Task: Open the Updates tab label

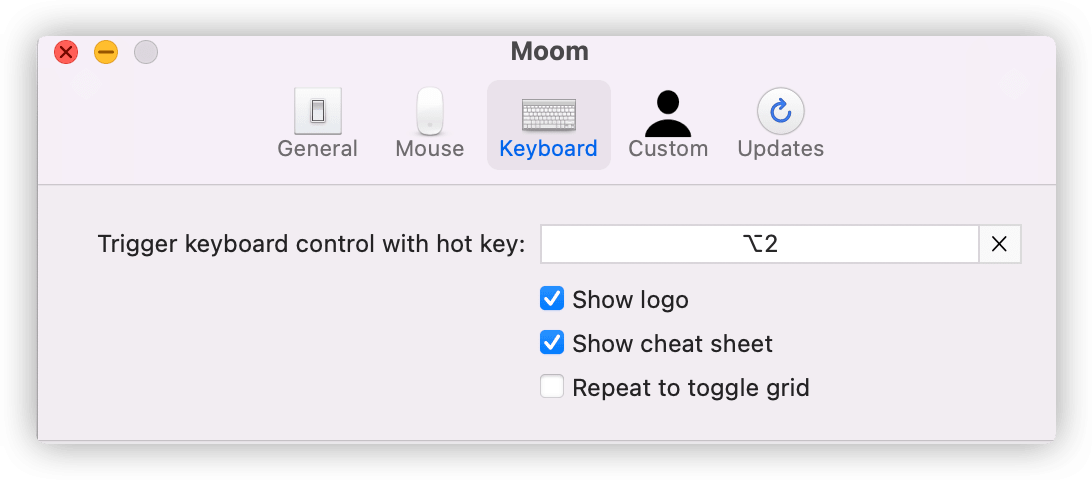Action: pos(781,148)
